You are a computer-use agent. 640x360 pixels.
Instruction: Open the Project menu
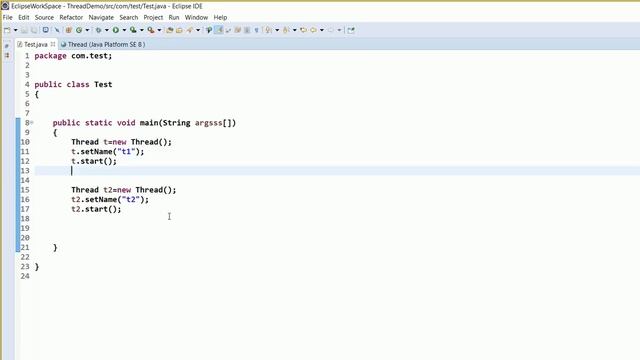153,18
